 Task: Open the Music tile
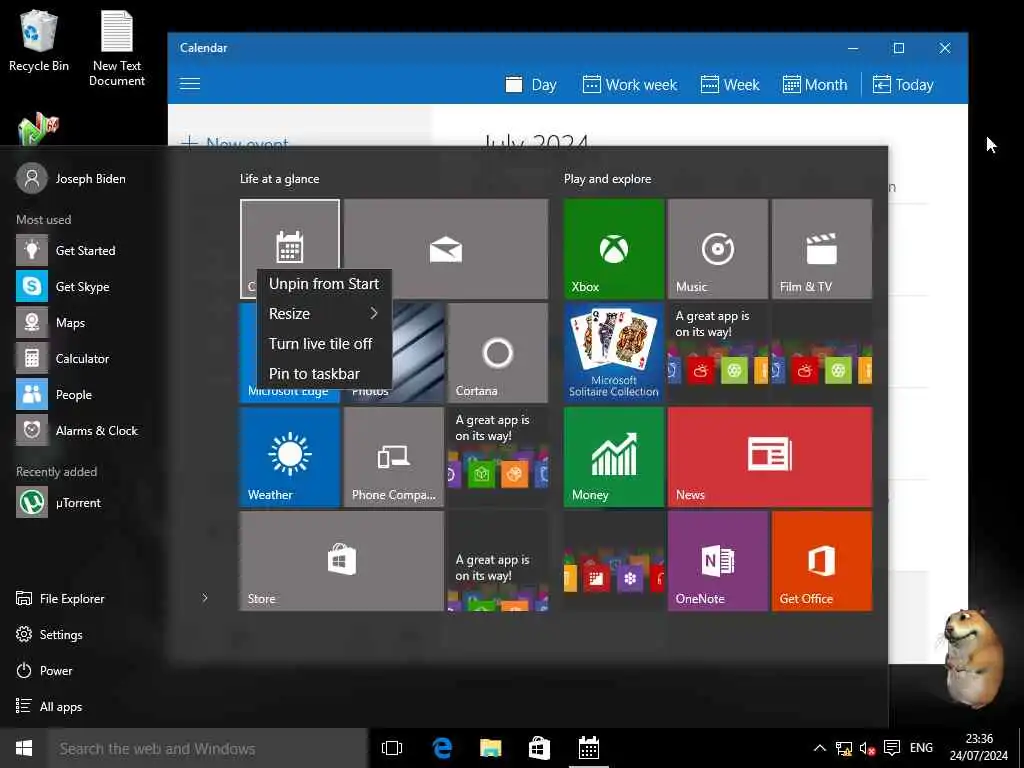[718, 249]
